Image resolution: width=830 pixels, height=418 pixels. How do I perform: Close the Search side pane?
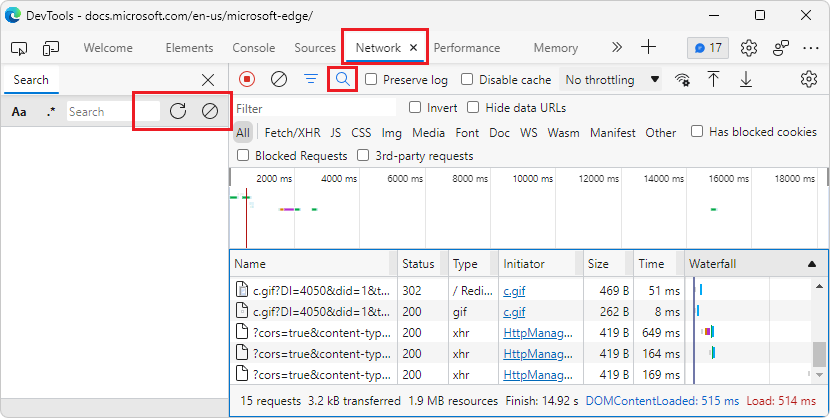[x=209, y=80]
